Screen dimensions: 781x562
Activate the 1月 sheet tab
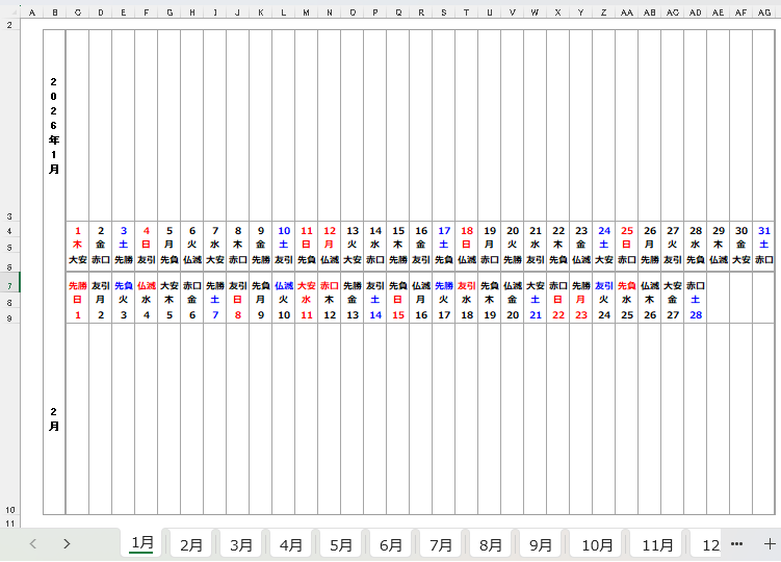142,543
